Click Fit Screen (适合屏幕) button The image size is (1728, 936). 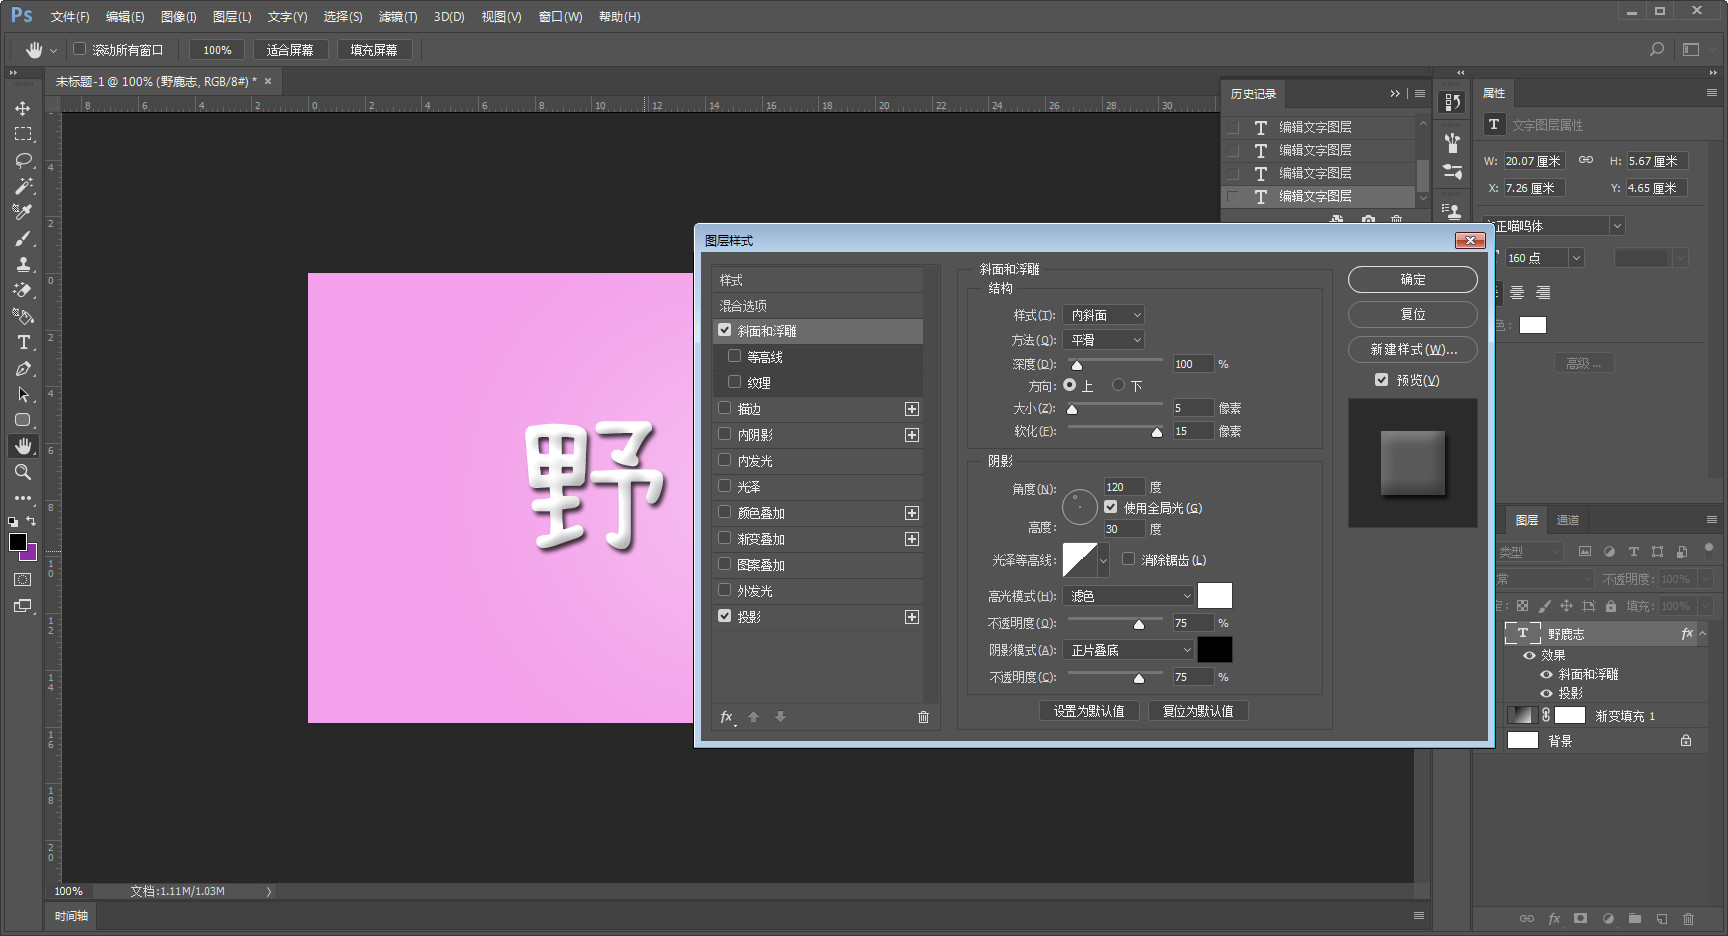(x=290, y=50)
